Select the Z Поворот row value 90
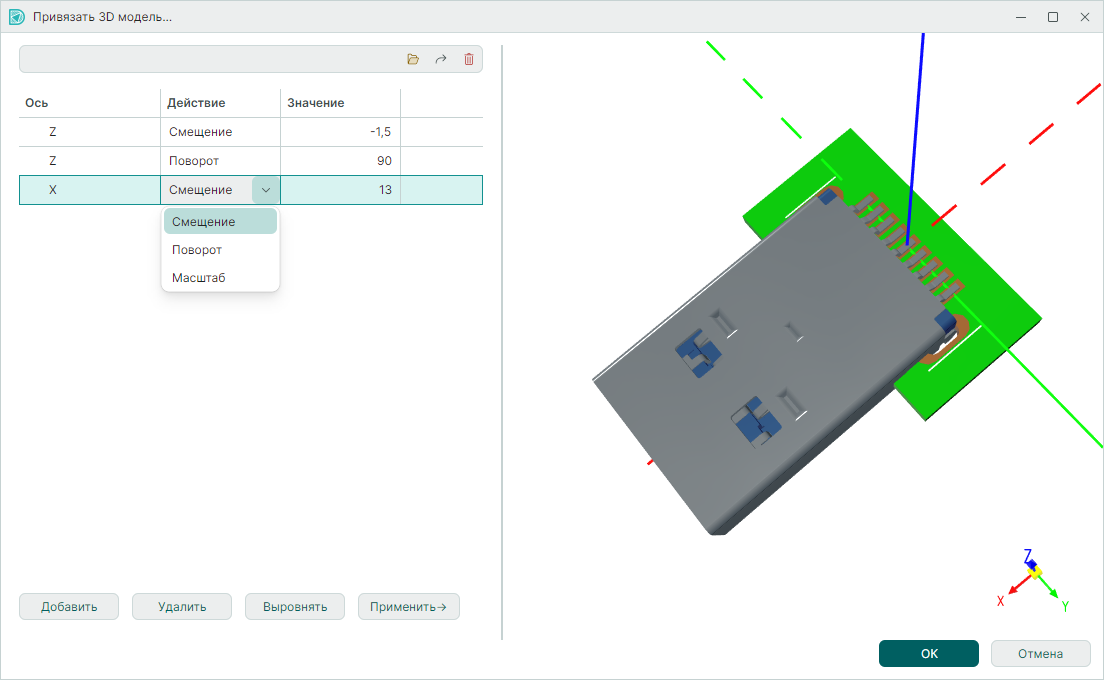The height and width of the screenshot is (680, 1104). [x=340, y=161]
